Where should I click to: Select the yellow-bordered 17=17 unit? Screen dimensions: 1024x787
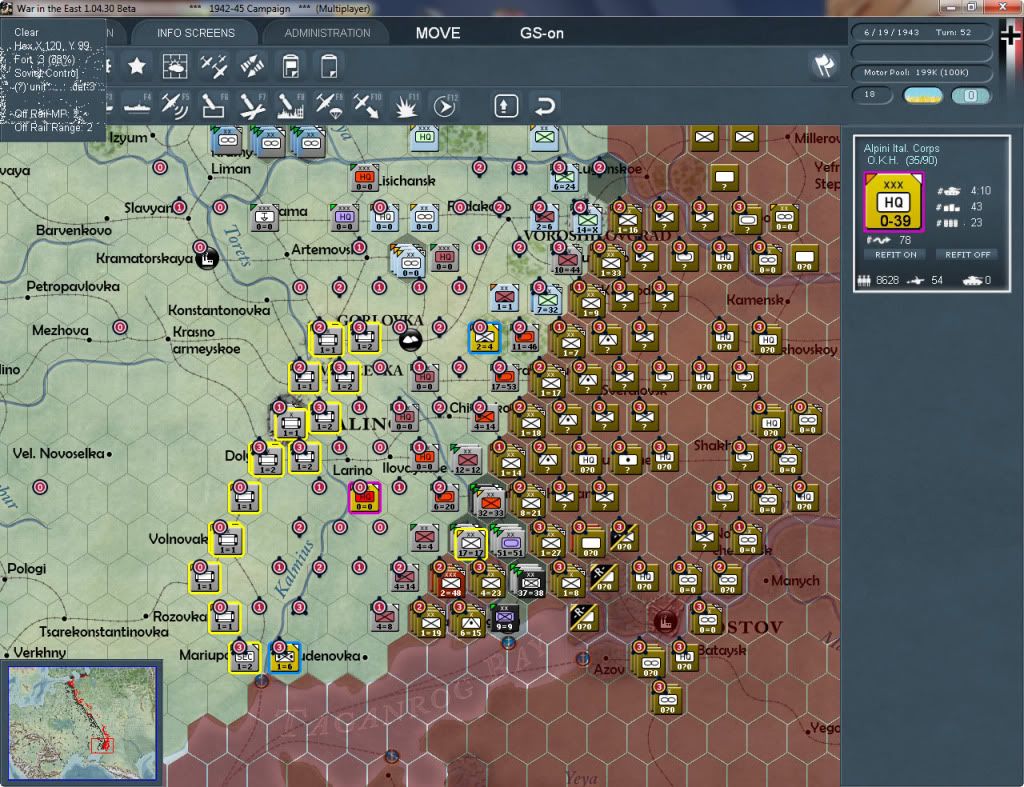click(x=470, y=544)
